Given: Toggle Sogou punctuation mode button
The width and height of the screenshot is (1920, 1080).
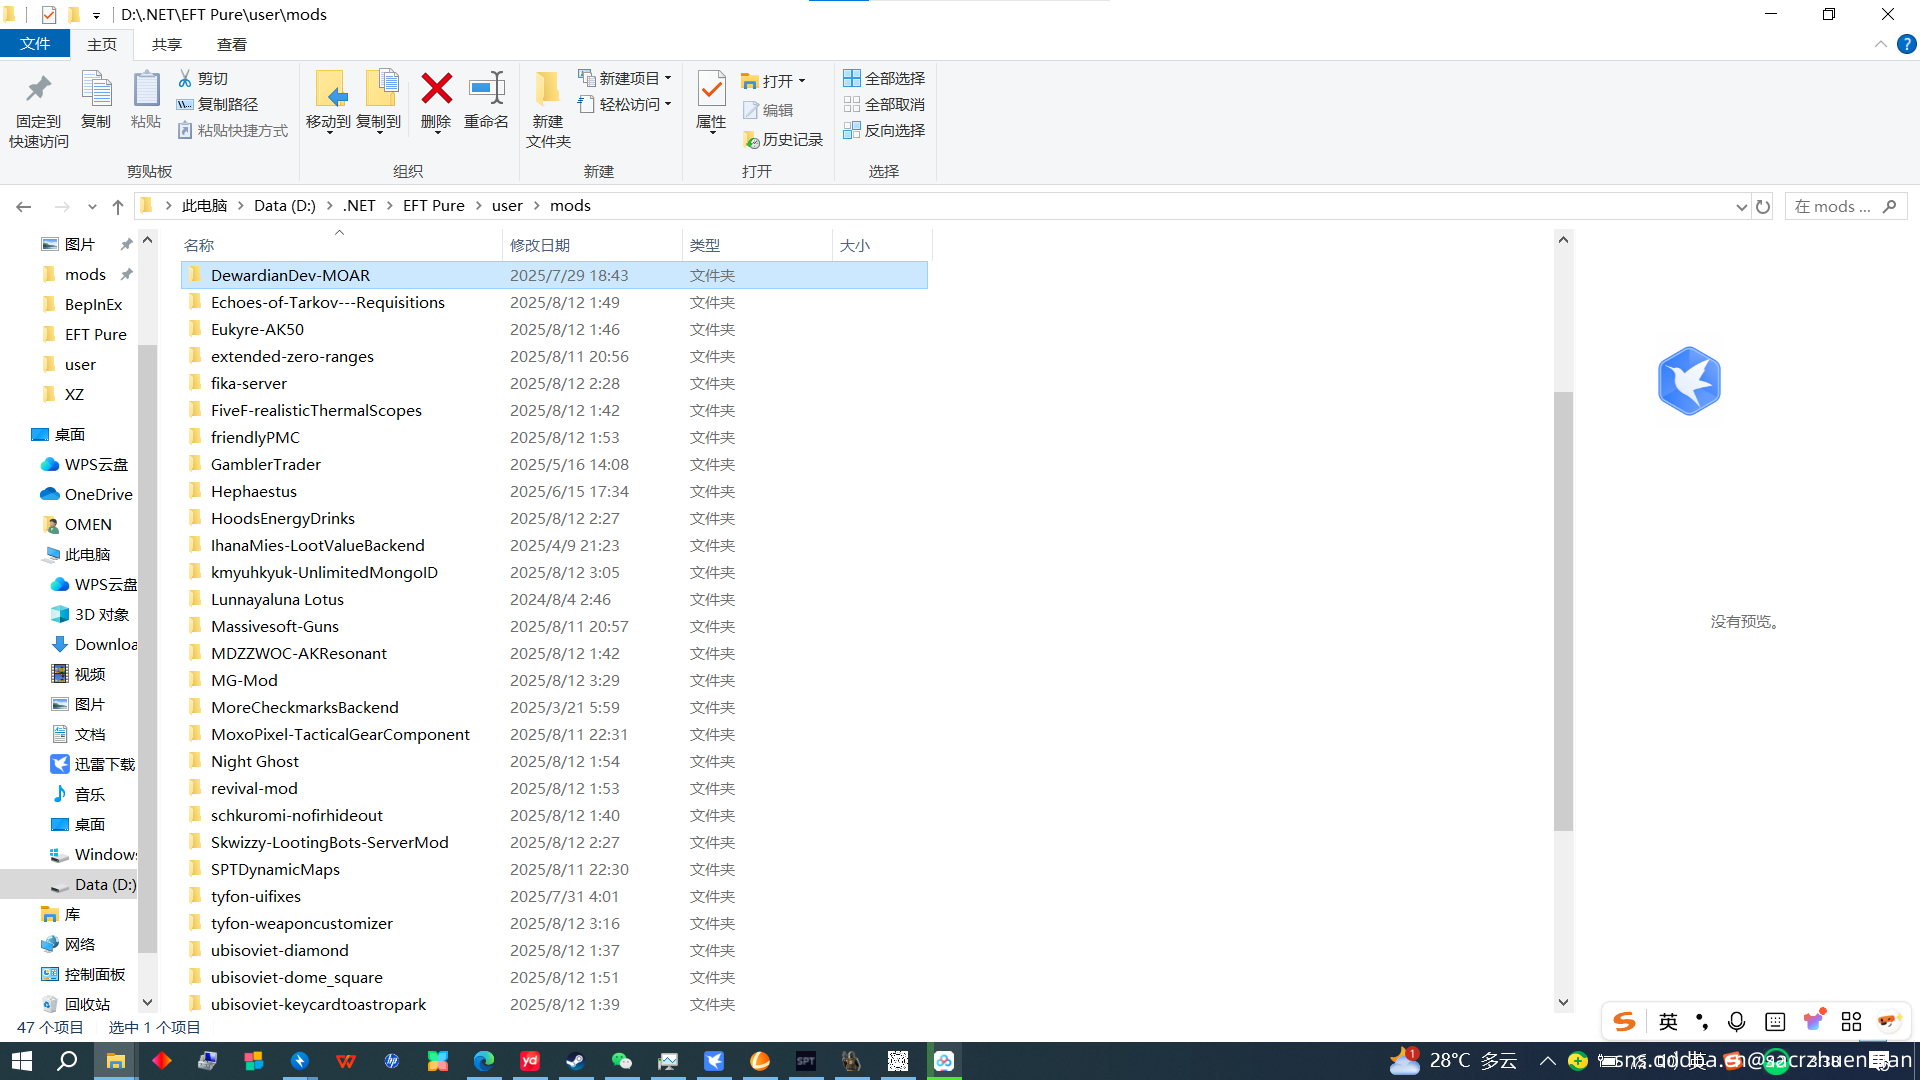Looking at the screenshot, I should click(1702, 1021).
